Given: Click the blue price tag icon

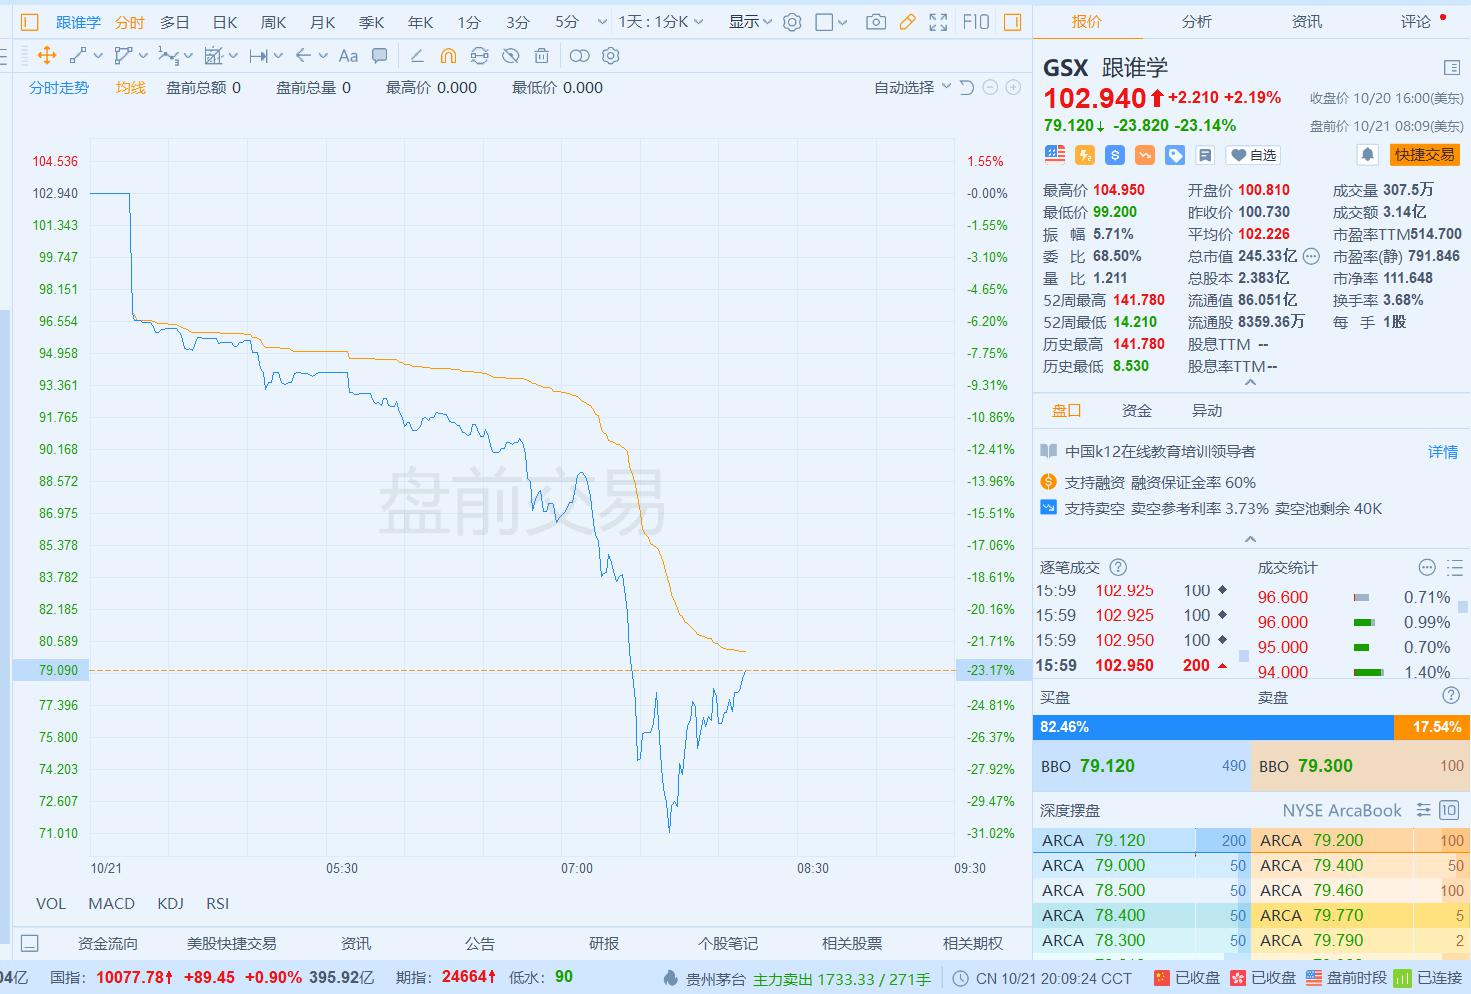Looking at the screenshot, I should 1175,155.
